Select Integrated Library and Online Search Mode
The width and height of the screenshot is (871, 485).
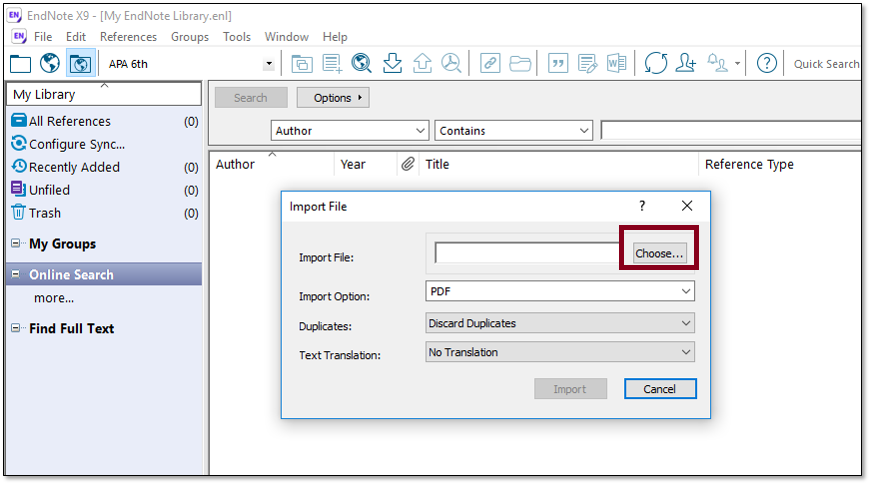(81, 63)
